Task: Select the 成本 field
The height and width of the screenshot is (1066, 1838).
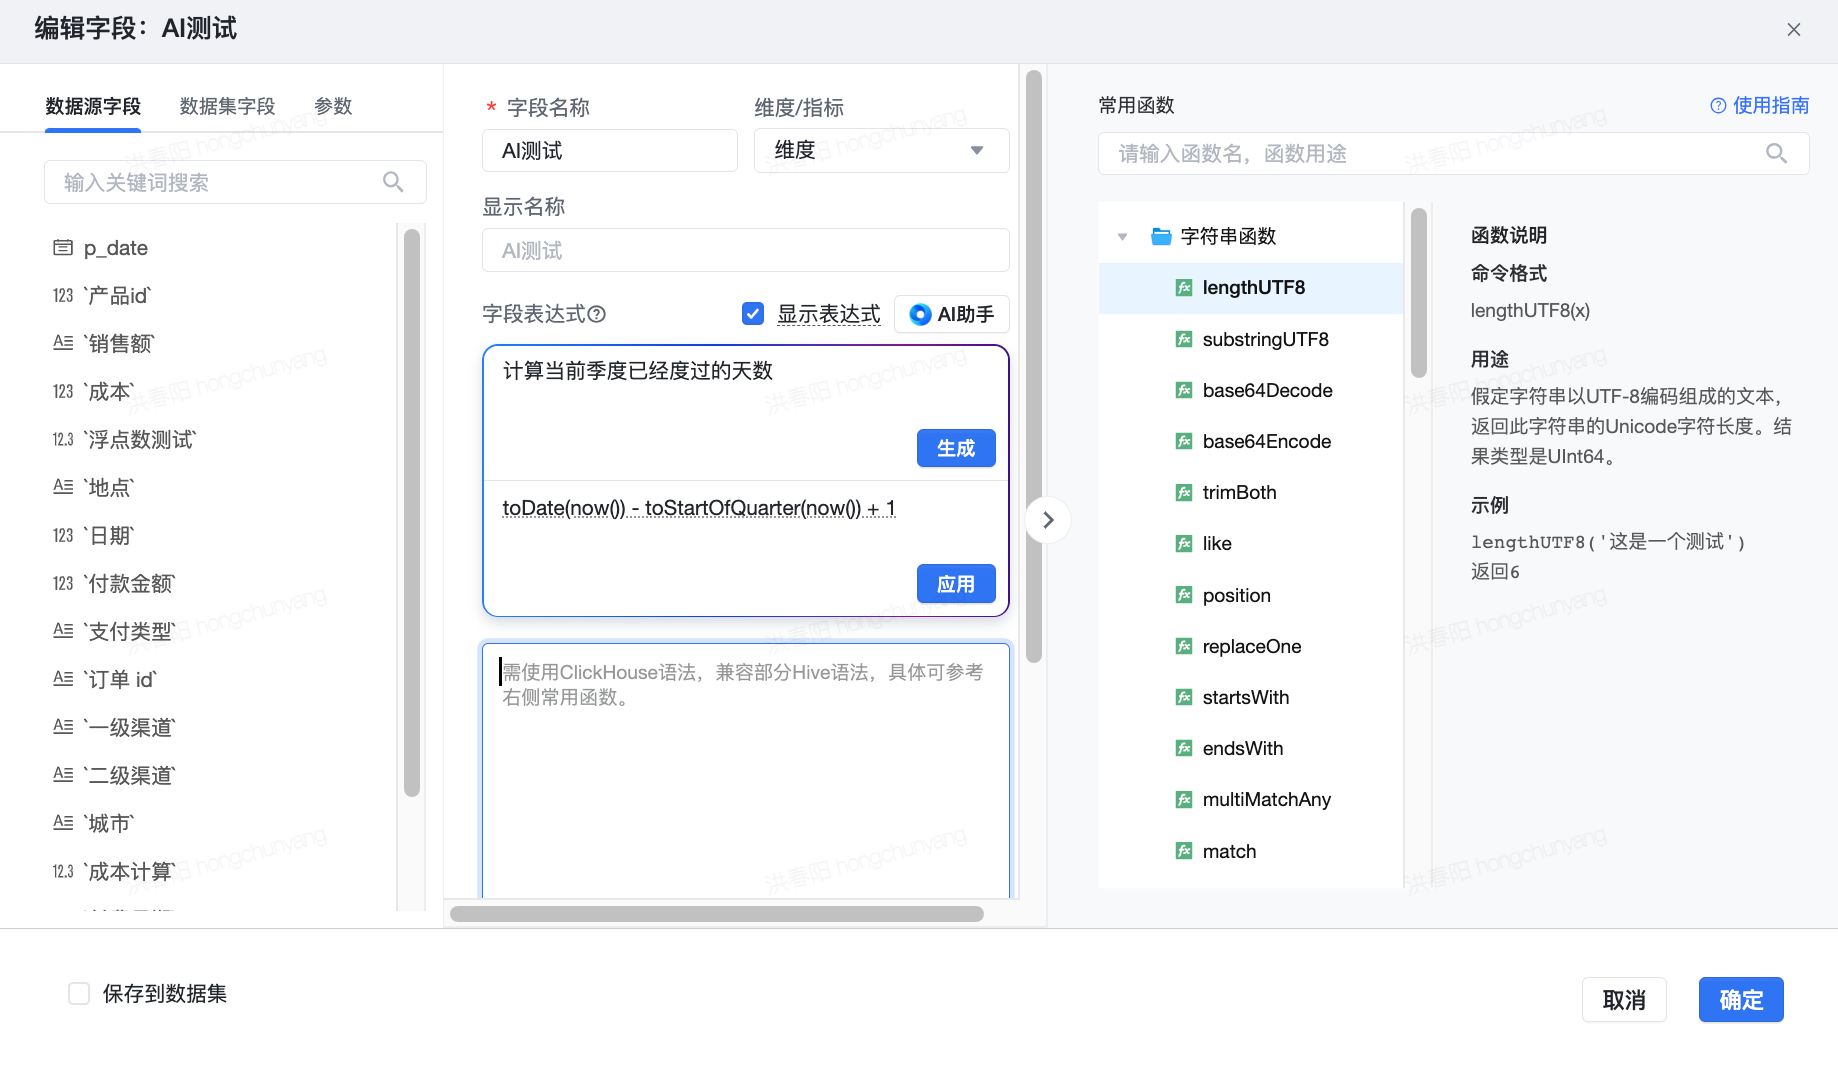Action: pos(109,391)
